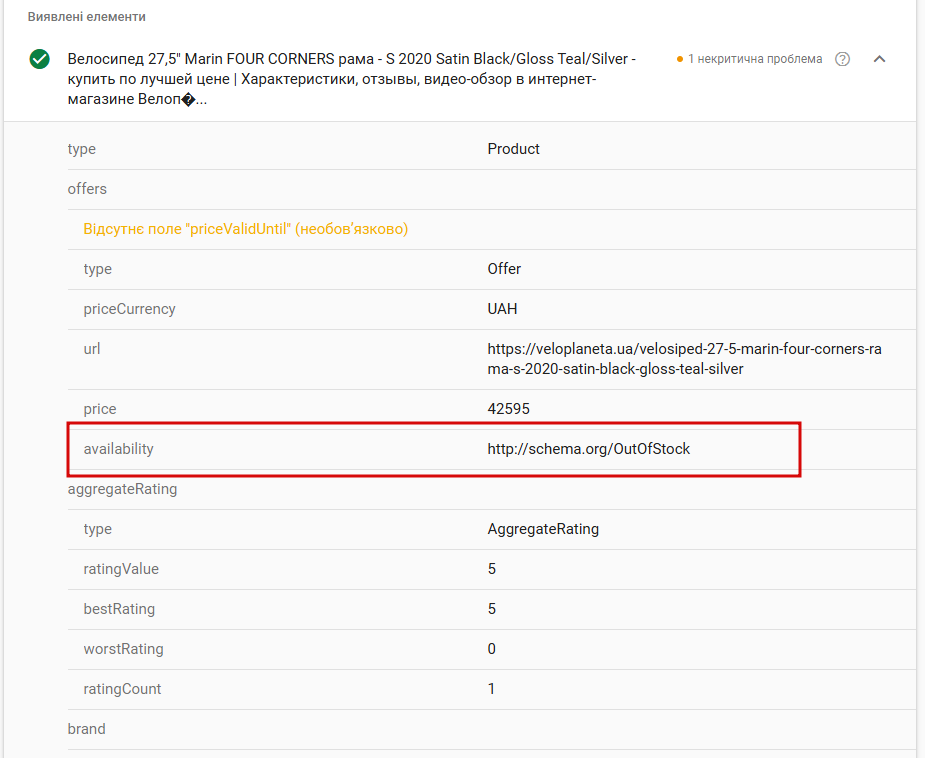This screenshot has width=925, height=758.
Task: Click the '1 некритична проблема' label
Action: (755, 59)
